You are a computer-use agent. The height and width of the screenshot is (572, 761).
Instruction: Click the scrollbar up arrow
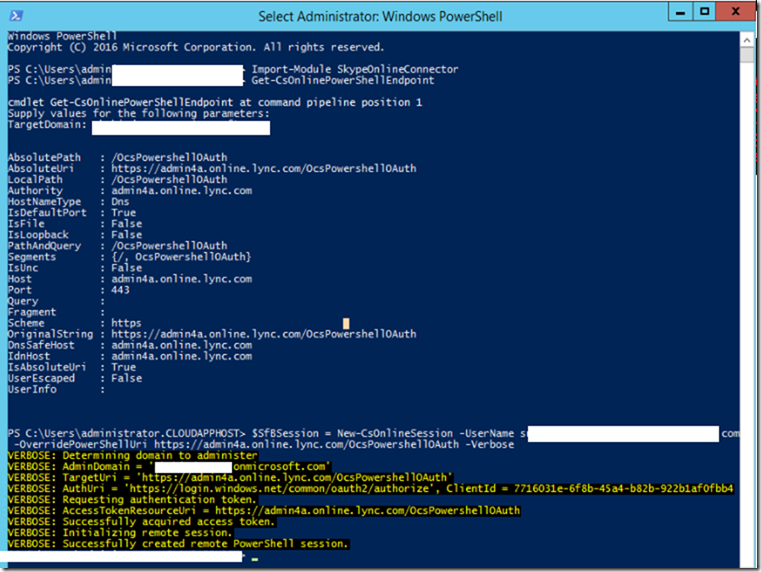[747, 40]
